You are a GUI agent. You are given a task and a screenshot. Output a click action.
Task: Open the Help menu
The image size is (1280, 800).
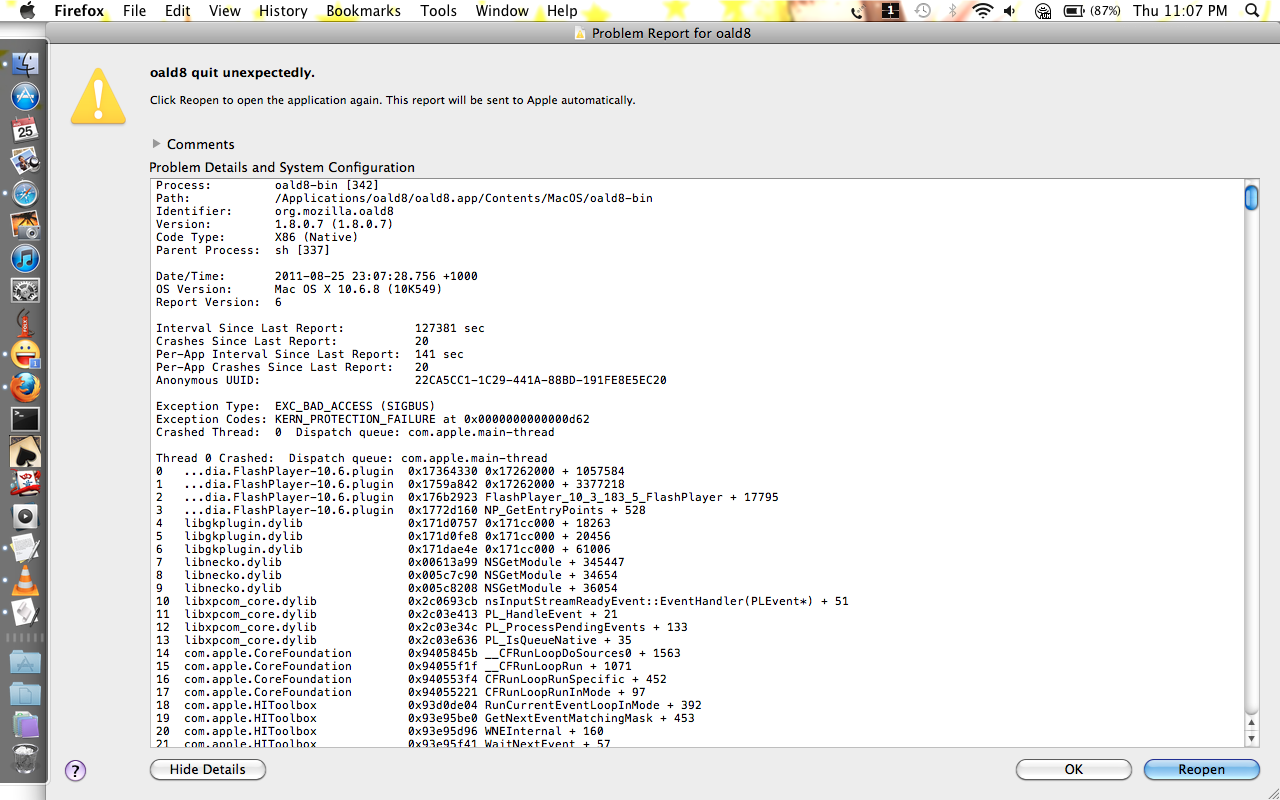click(x=562, y=11)
